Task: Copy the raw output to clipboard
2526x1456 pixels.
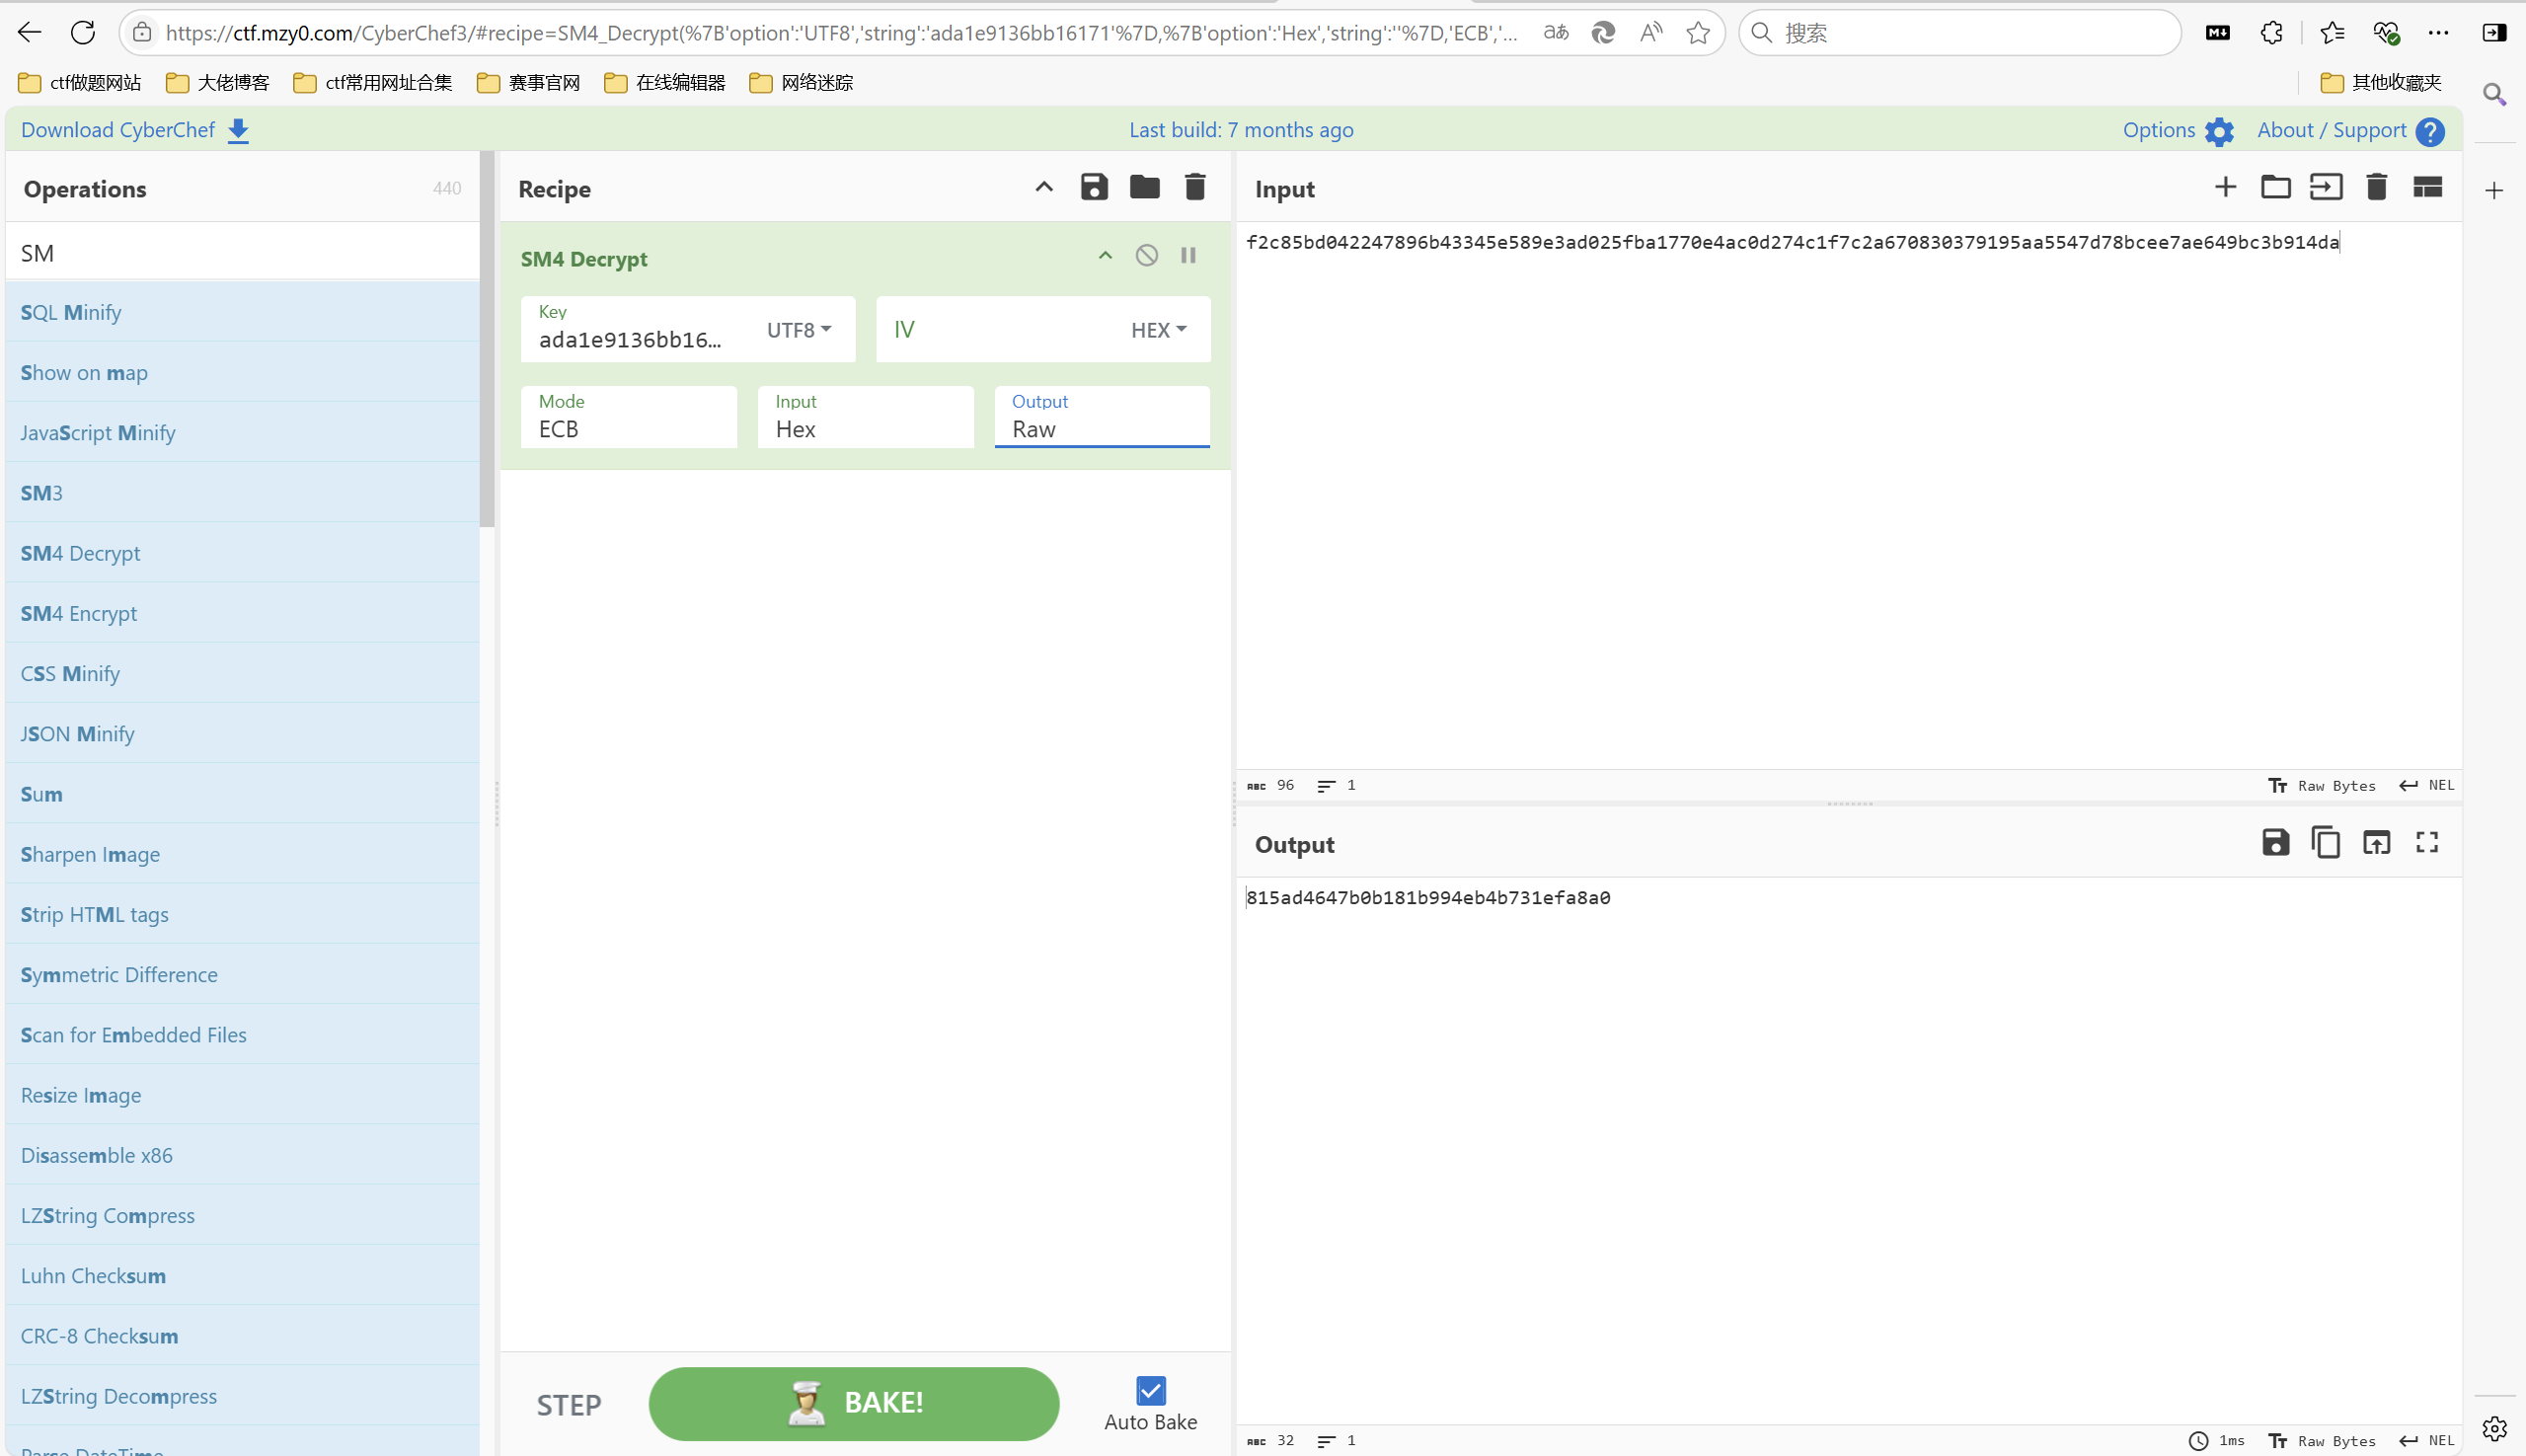Action: [x=2325, y=843]
